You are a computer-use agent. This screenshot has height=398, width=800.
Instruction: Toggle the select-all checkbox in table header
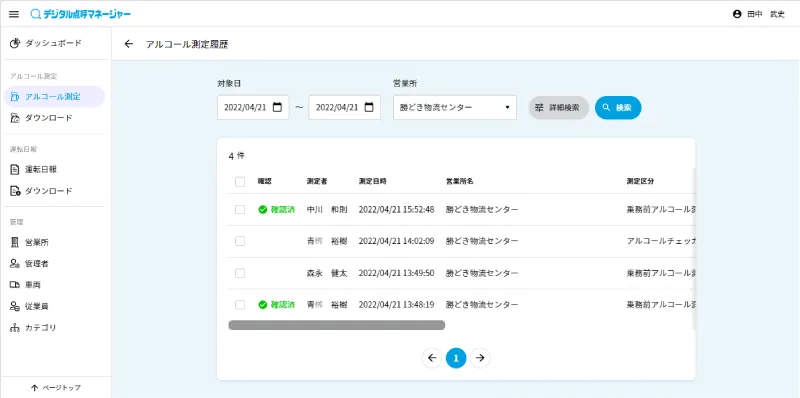(240, 182)
